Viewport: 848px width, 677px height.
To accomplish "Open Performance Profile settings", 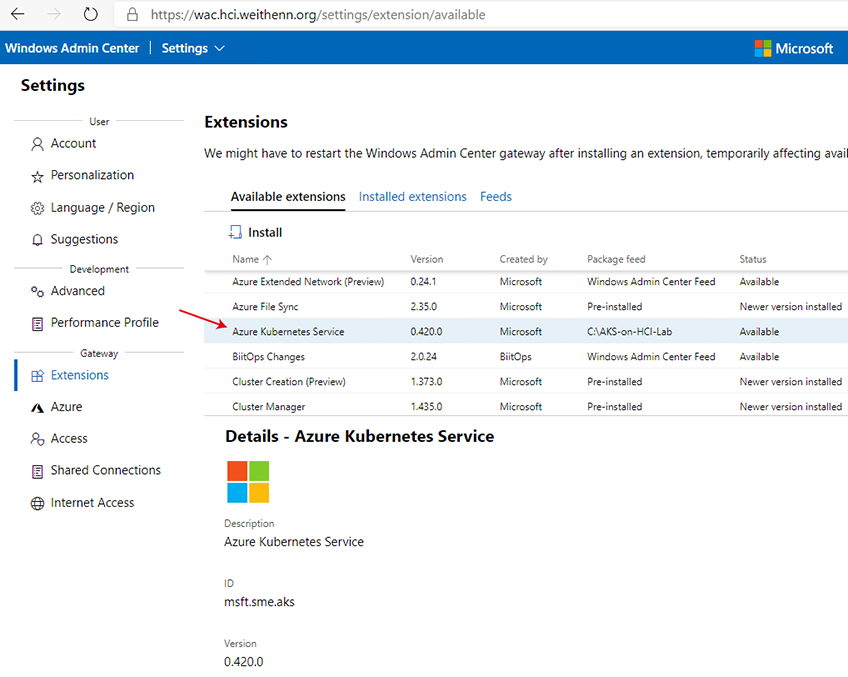I will pyautogui.click(x=104, y=322).
